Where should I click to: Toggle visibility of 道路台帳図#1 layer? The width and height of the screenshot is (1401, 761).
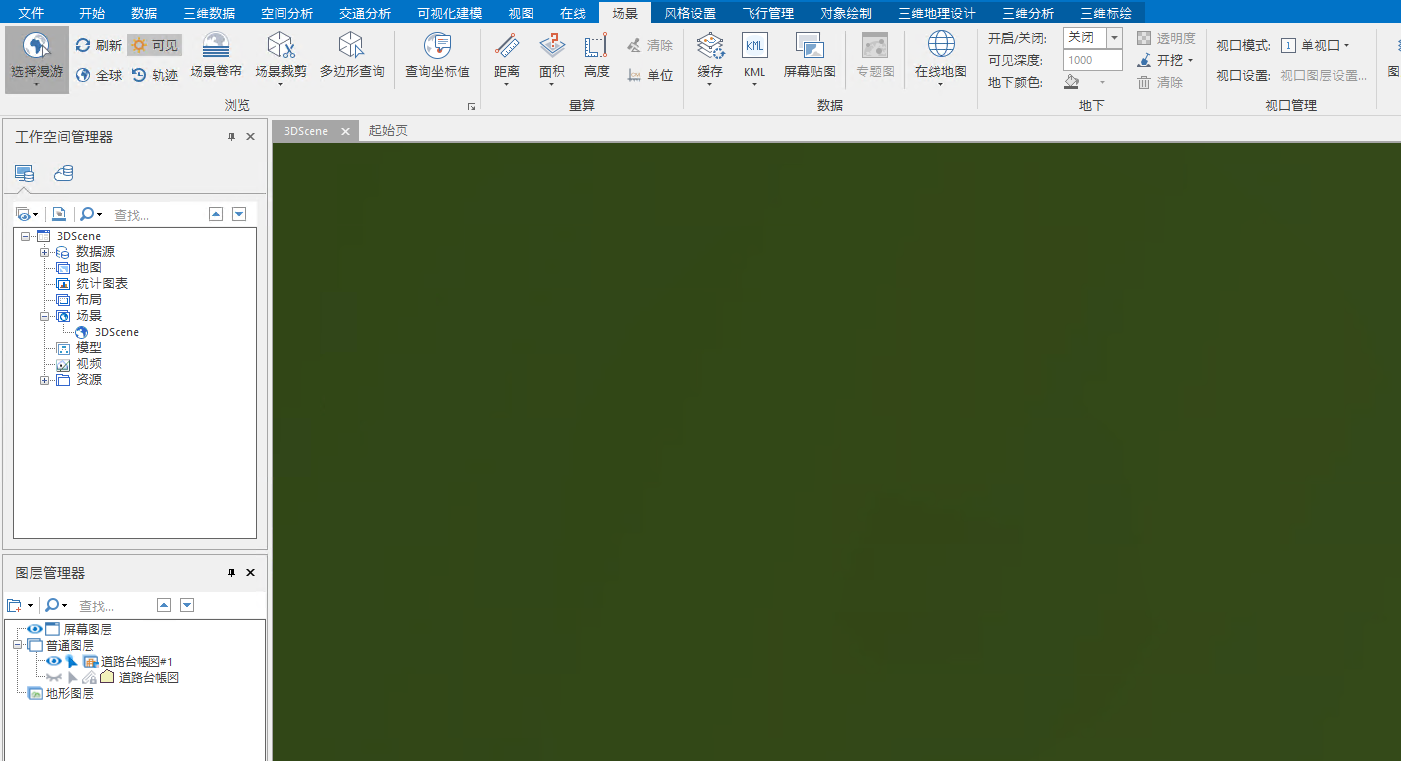54,661
